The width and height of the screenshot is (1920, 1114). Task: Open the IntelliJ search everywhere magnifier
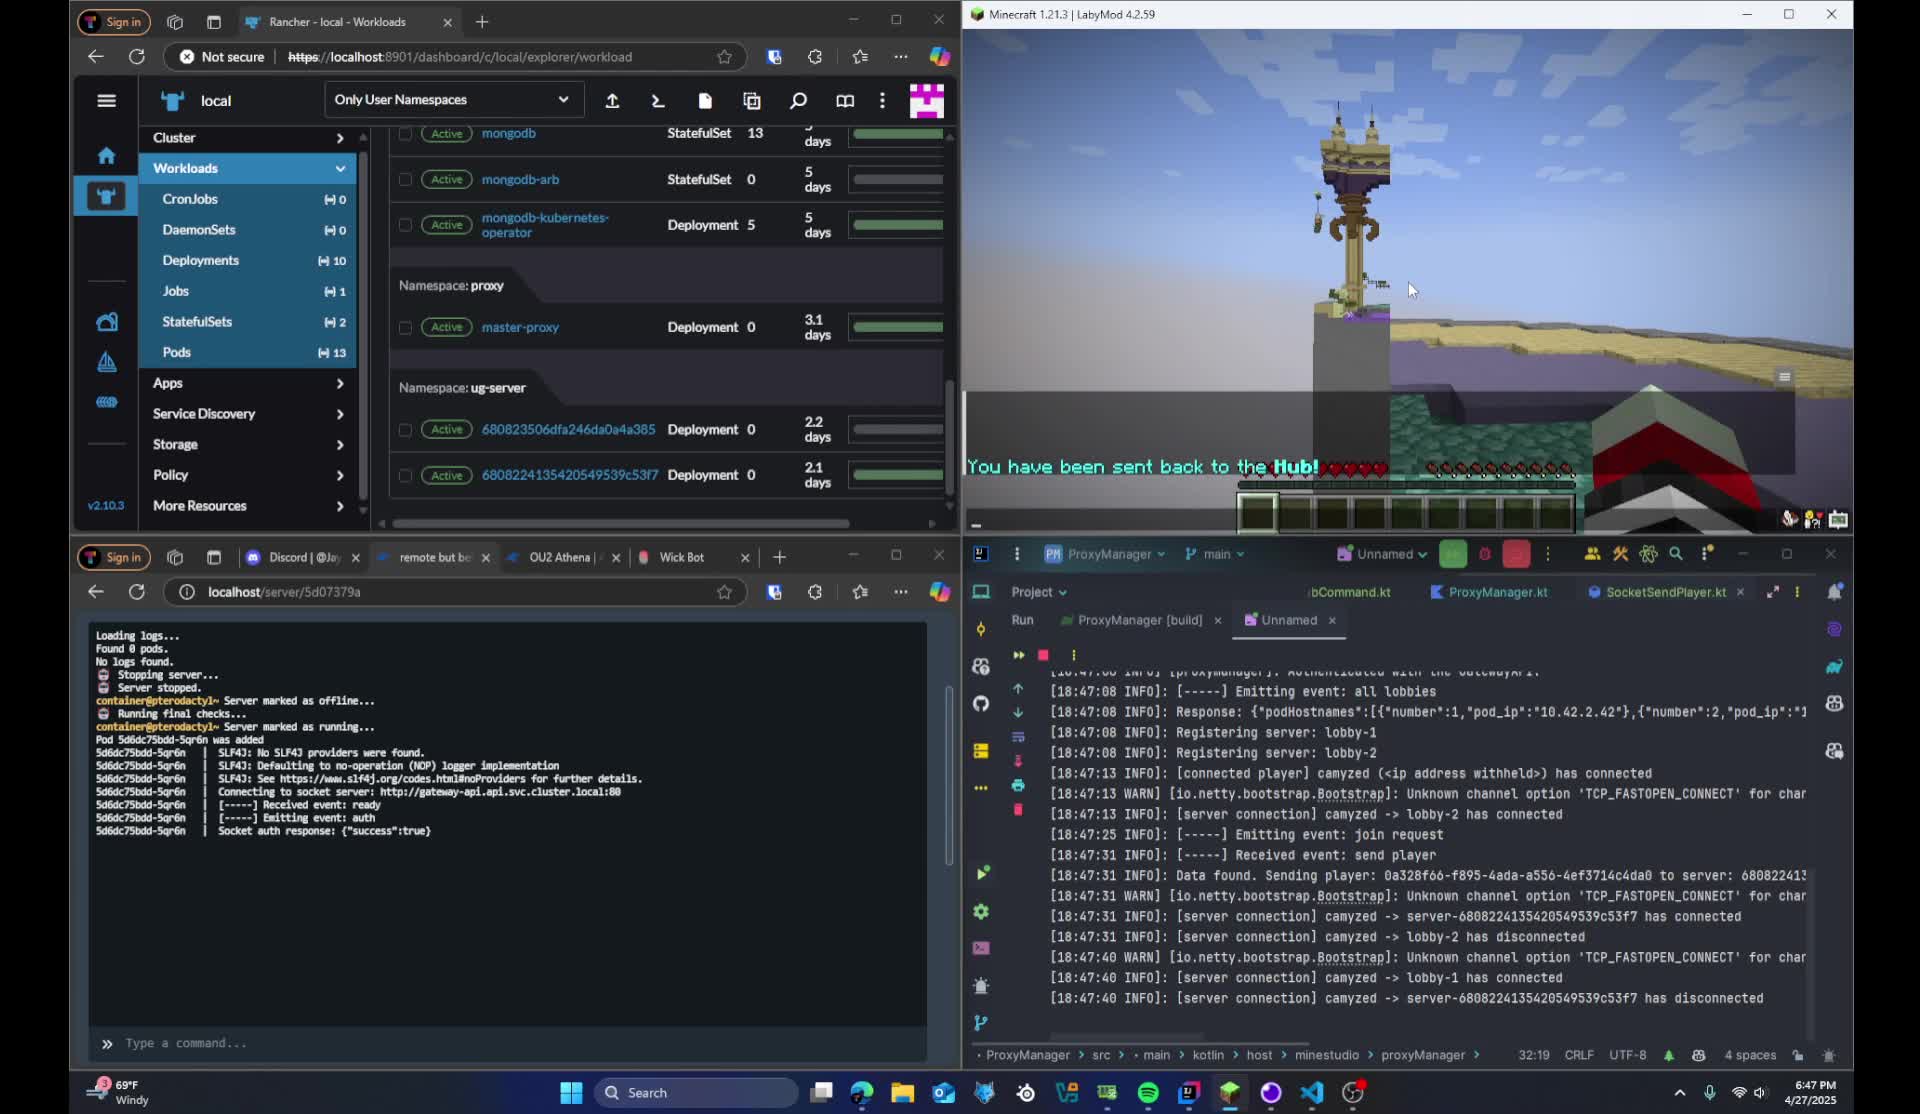[1676, 554]
